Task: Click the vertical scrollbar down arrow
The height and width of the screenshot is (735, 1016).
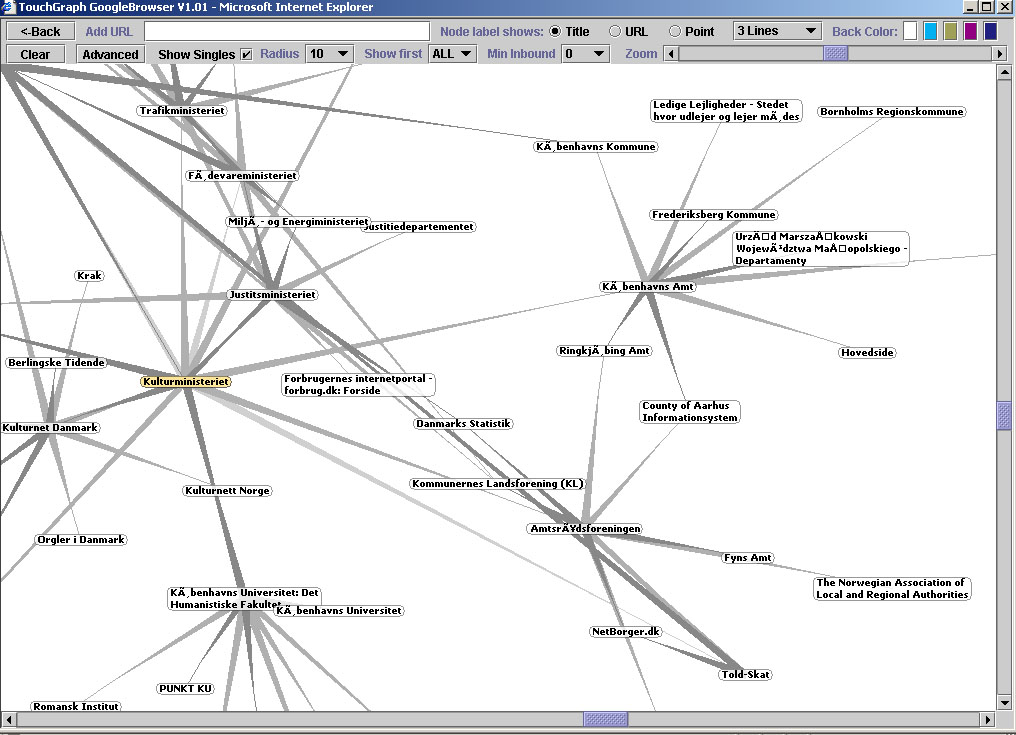Action: [x=1004, y=703]
